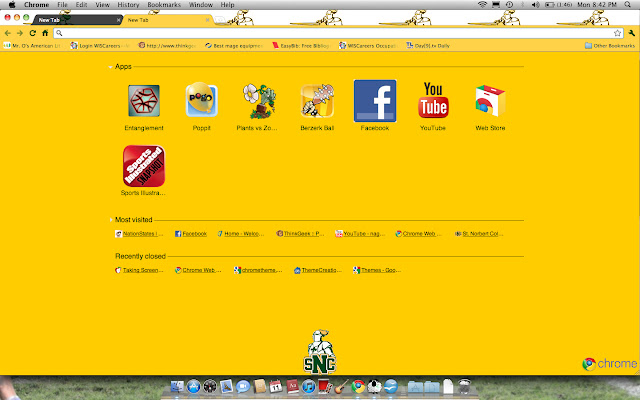Open the YouTube app icon

point(433,100)
